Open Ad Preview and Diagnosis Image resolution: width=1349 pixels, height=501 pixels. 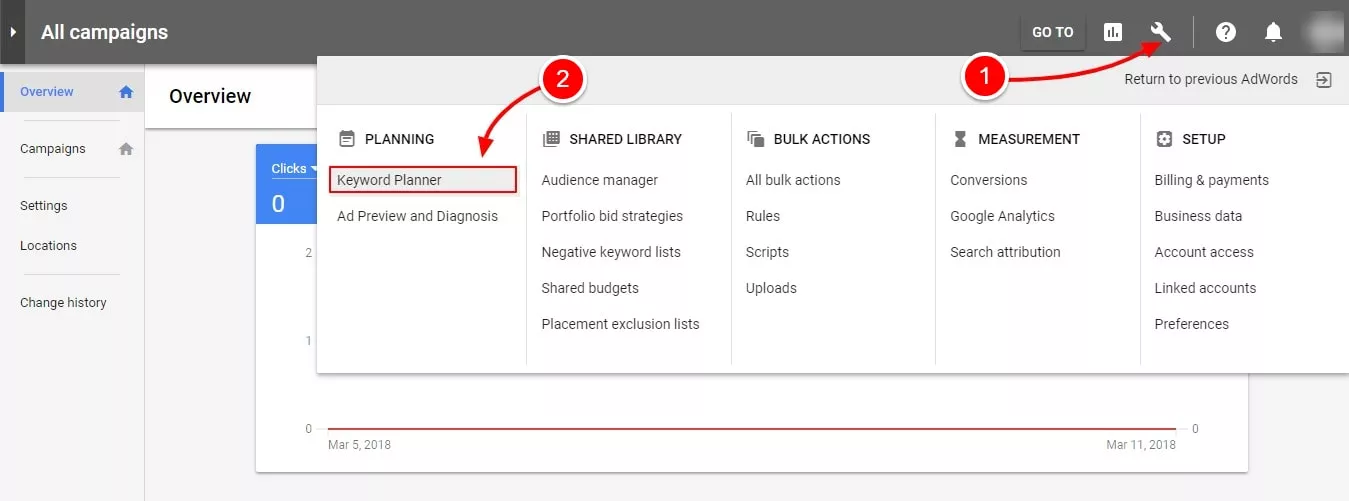point(417,216)
